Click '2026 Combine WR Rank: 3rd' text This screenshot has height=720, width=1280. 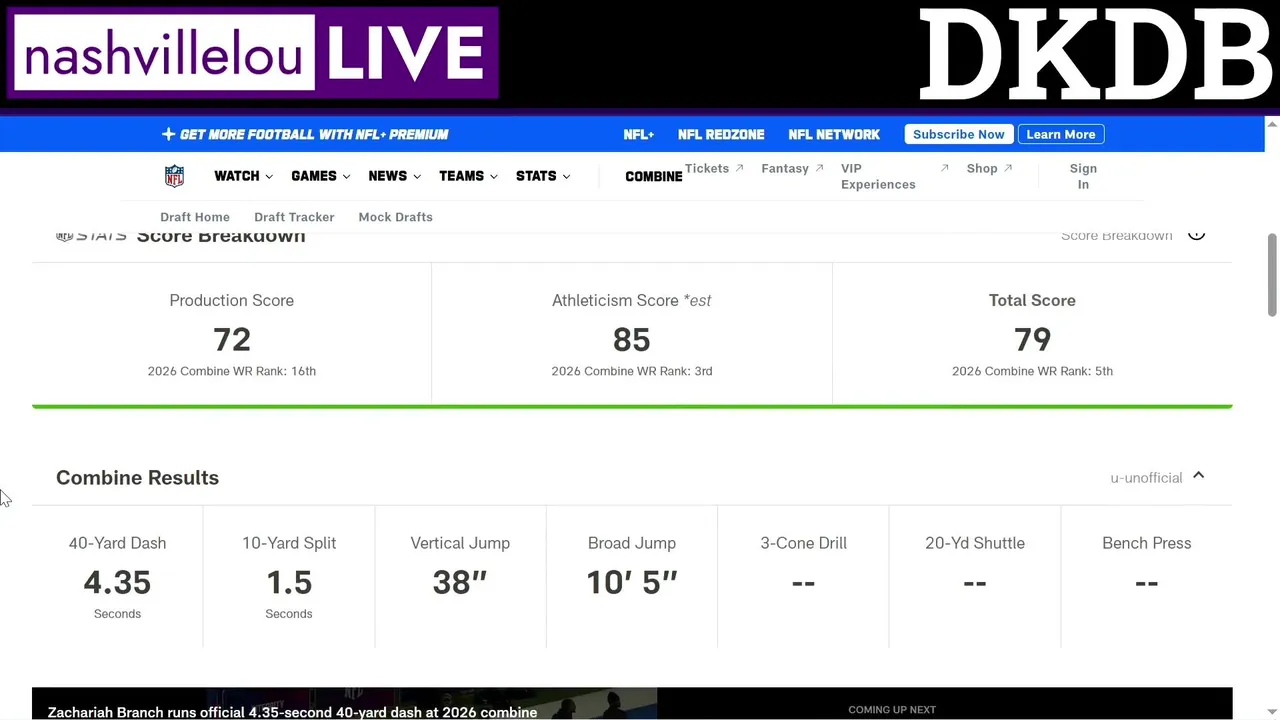click(632, 371)
